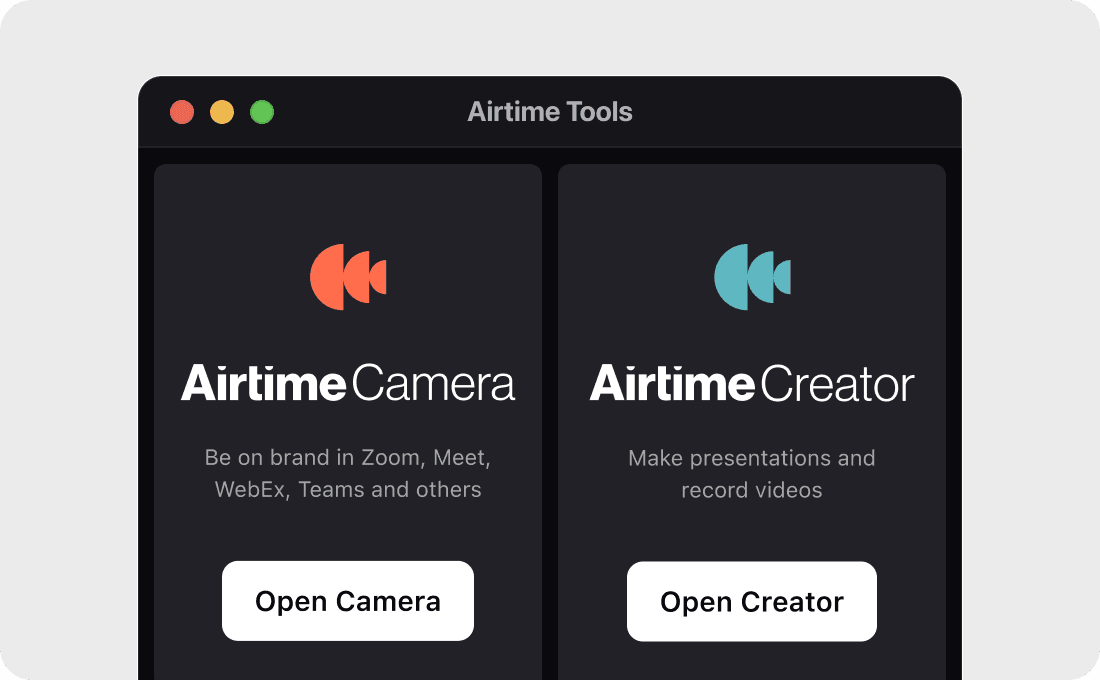Click 'Make presentations and record videos' text
The height and width of the screenshot is (680, 1100).
(x=752, y=474)
